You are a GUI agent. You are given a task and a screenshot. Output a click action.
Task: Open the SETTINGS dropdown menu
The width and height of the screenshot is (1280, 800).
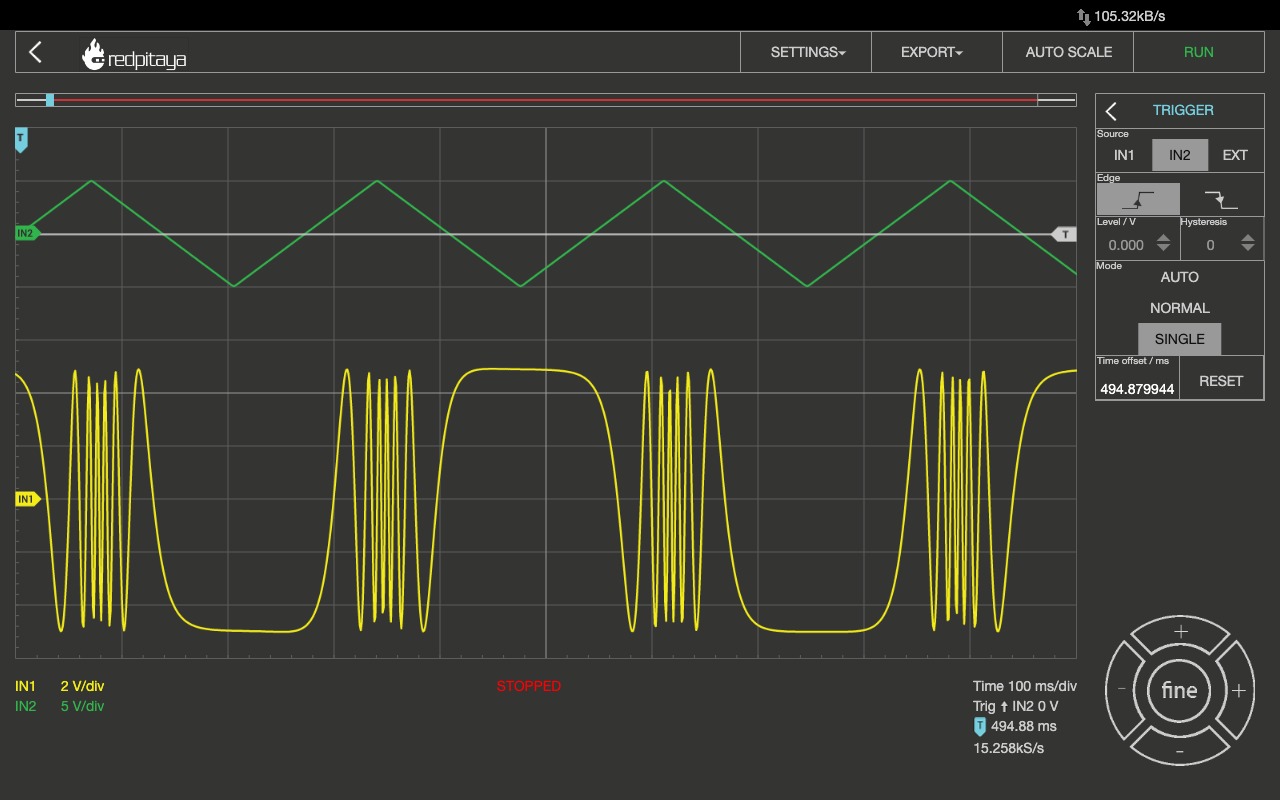pos(807,52)
